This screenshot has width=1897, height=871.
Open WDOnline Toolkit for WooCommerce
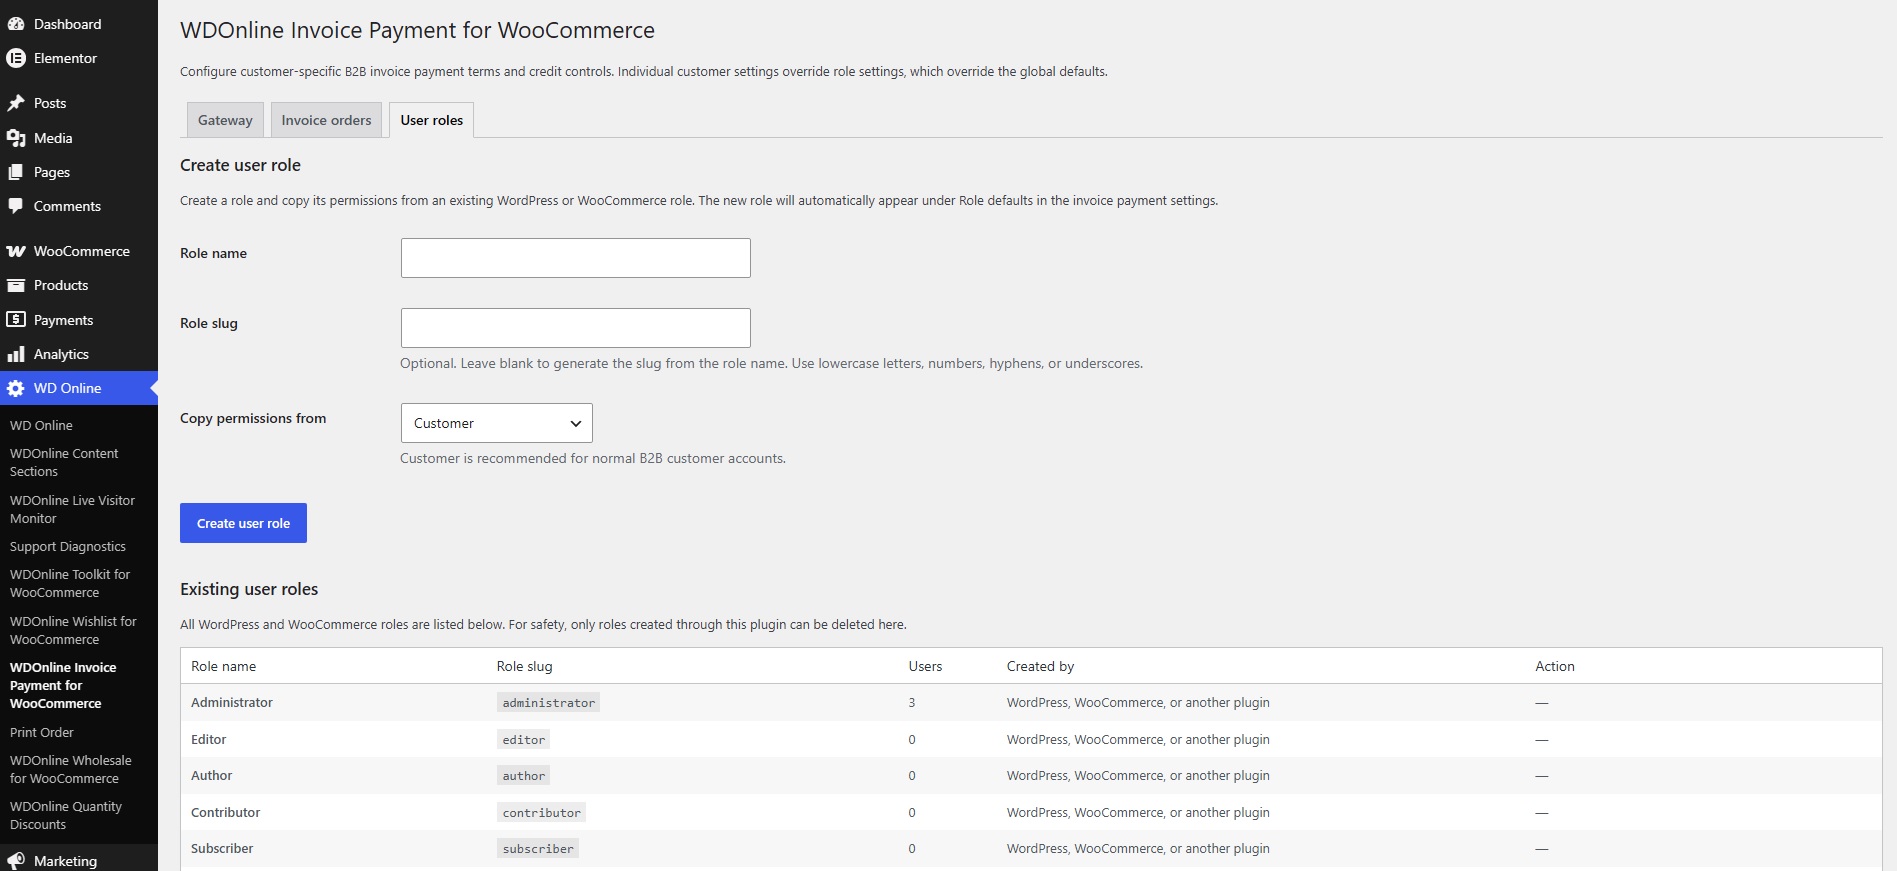pyautogui.click(x=70, y=583)
